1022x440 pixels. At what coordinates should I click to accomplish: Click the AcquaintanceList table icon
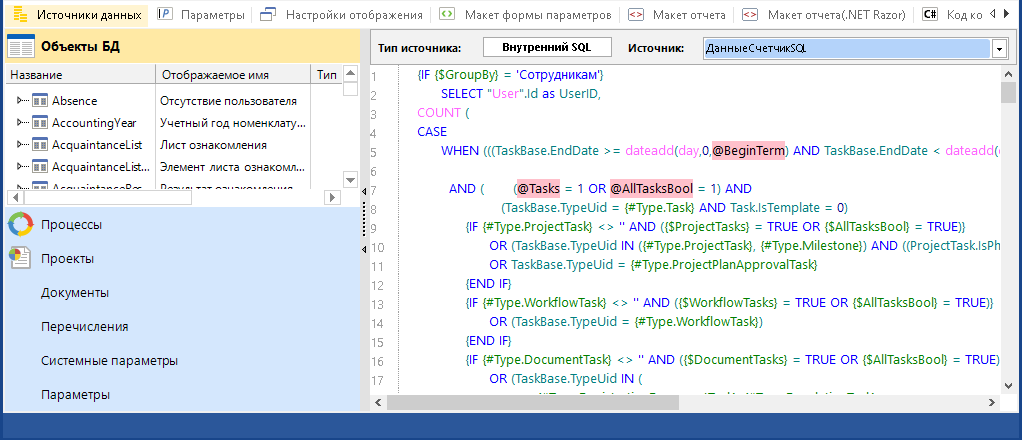41,144
